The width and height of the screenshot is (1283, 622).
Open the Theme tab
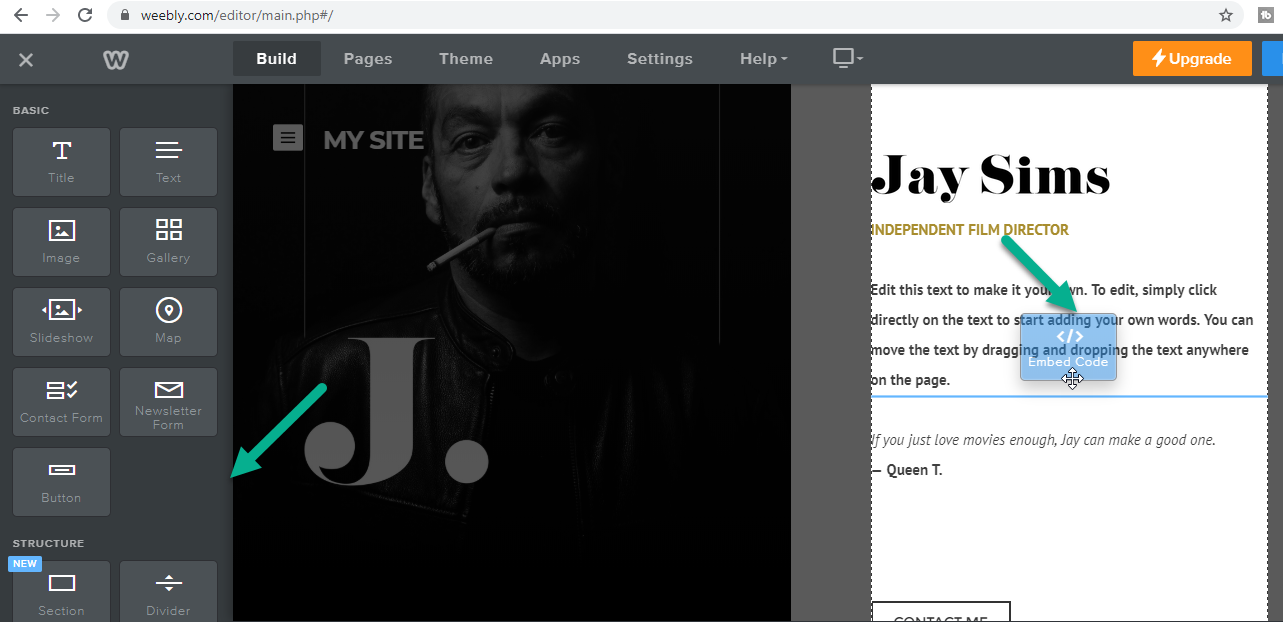tap(466, 59)
